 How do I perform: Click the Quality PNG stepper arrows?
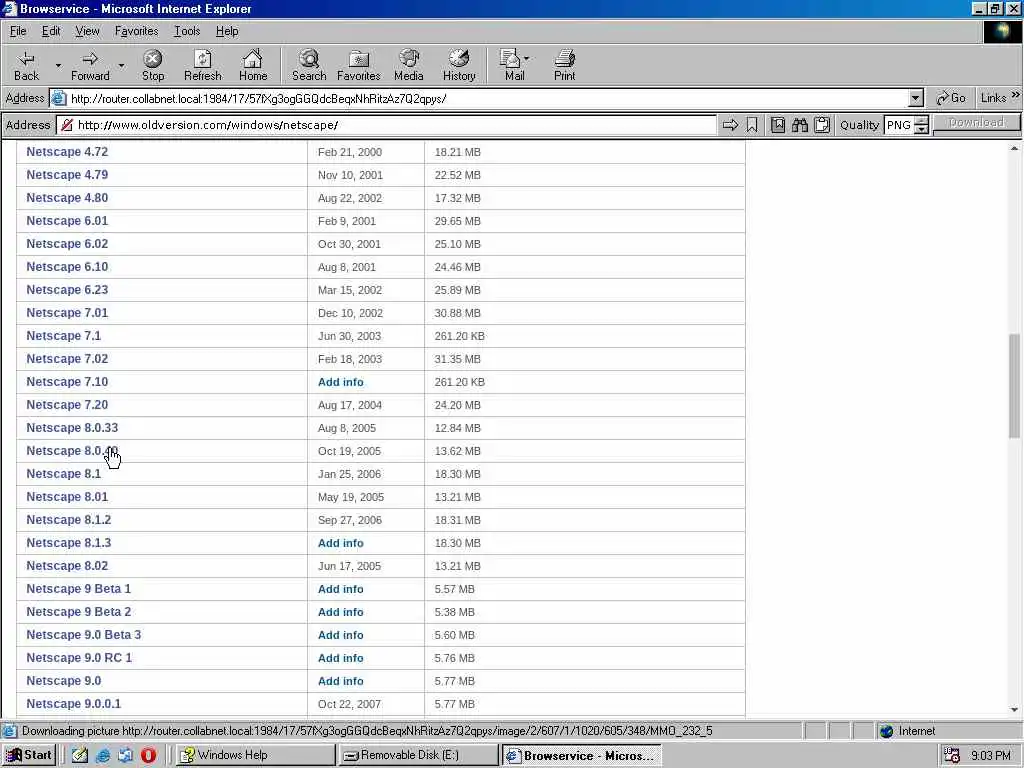[921, 125]
